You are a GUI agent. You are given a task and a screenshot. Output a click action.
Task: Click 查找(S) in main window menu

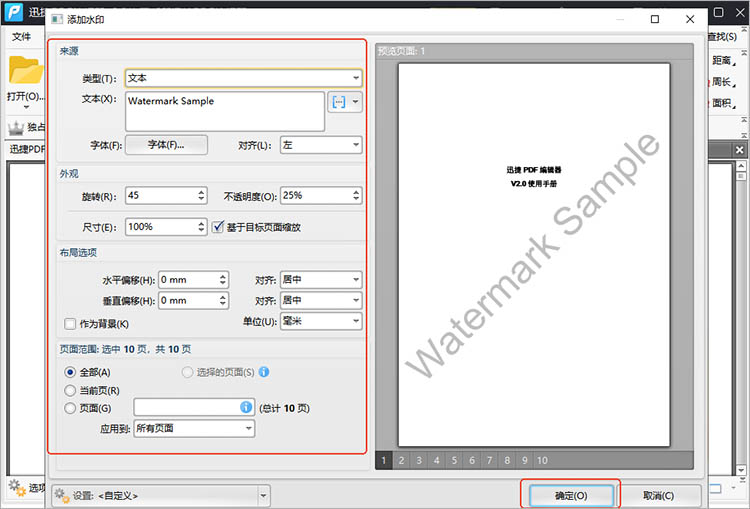722,36
